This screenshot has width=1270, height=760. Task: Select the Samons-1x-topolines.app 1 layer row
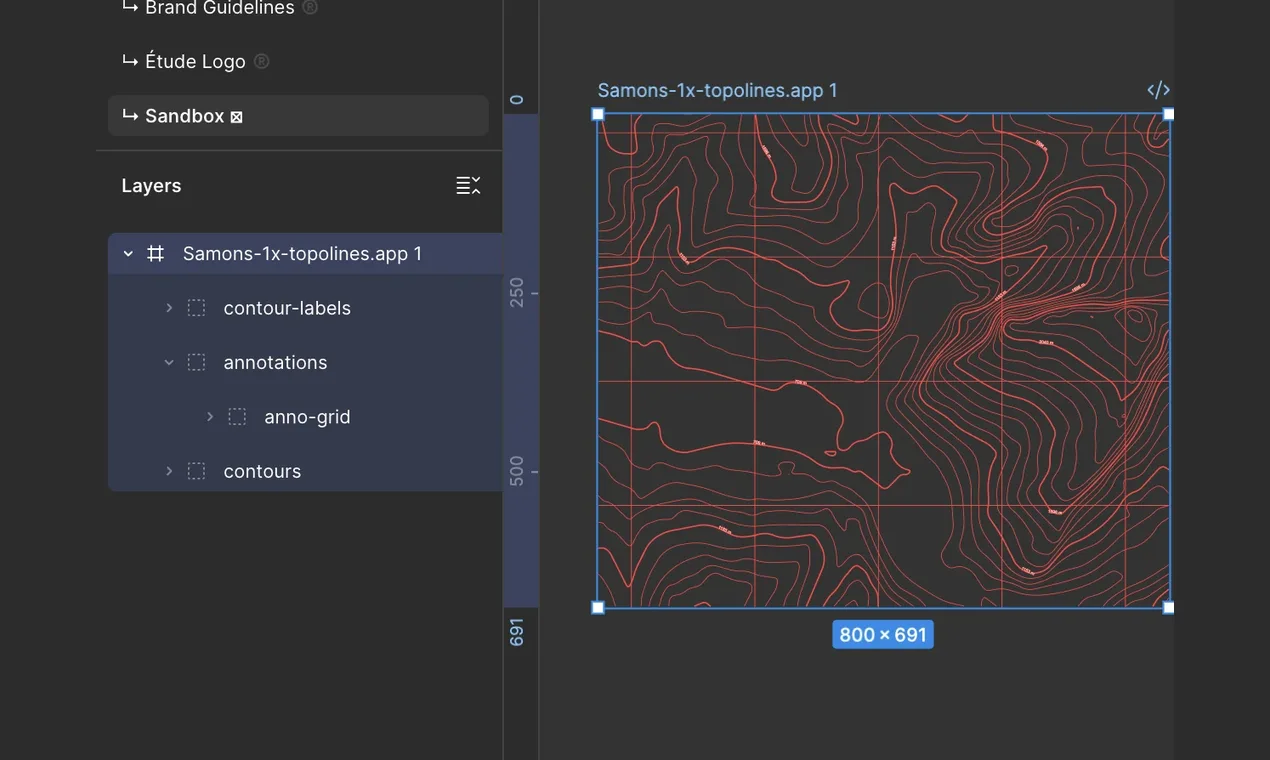pyautogui.click(x=305, y=254)
